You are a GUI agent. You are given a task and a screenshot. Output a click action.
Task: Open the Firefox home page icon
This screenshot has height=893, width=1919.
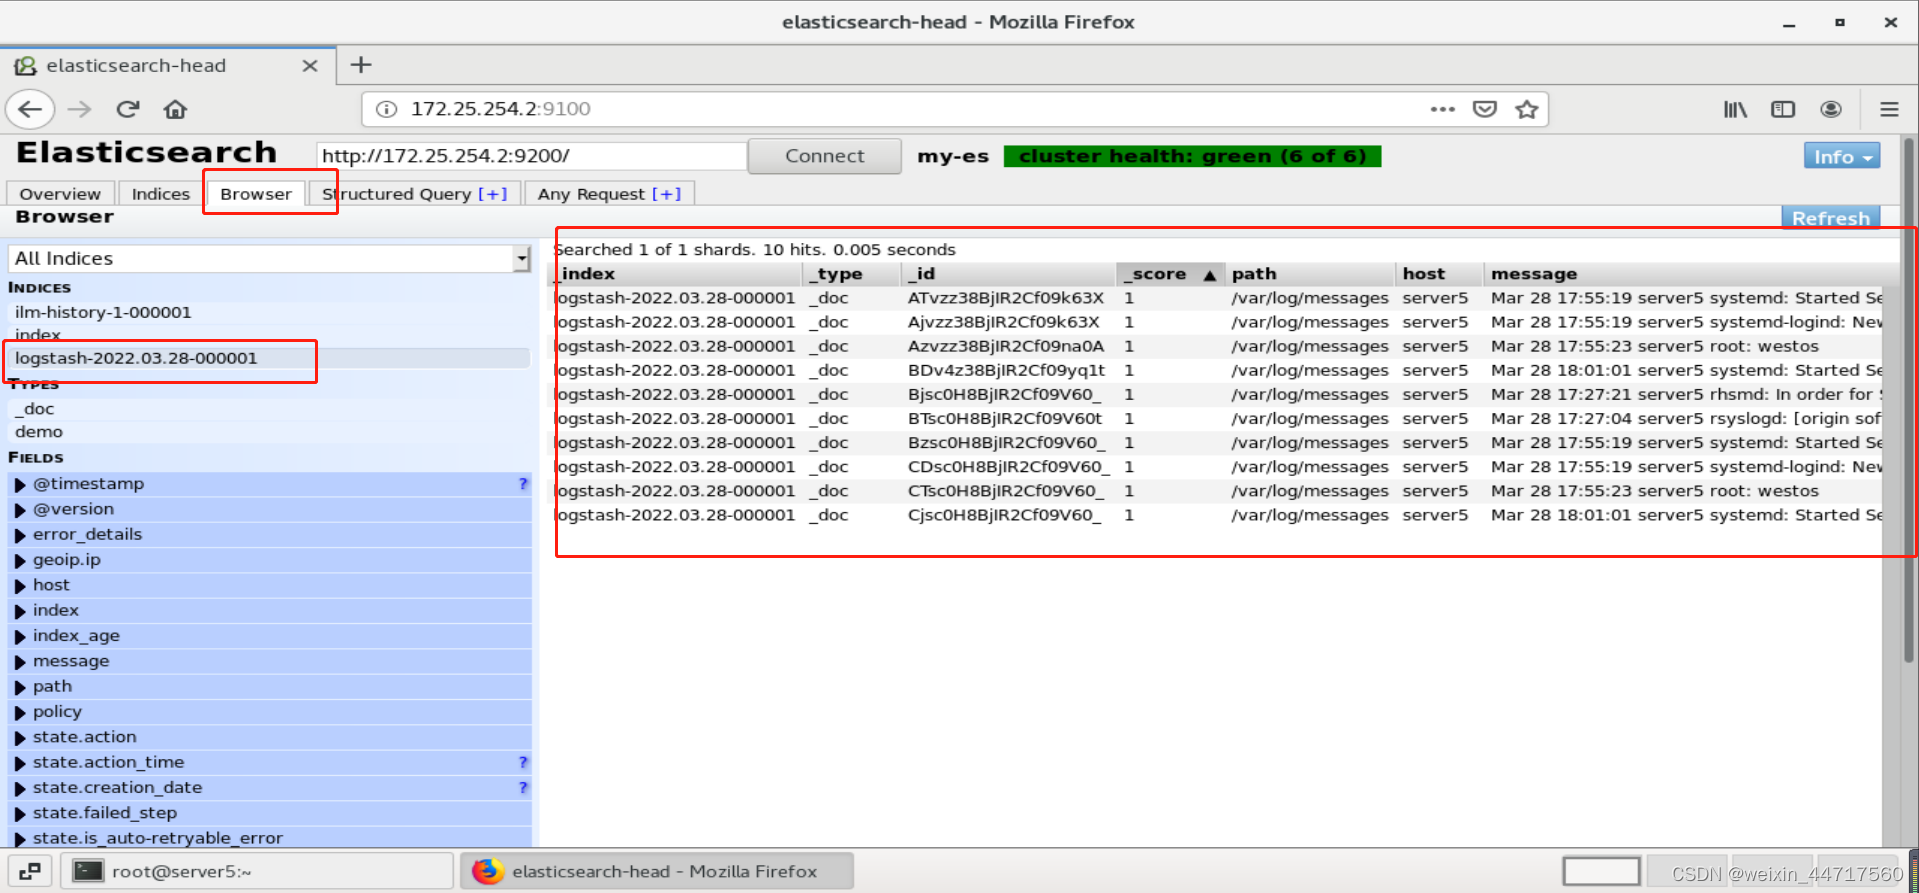click(x=175, y=109)
